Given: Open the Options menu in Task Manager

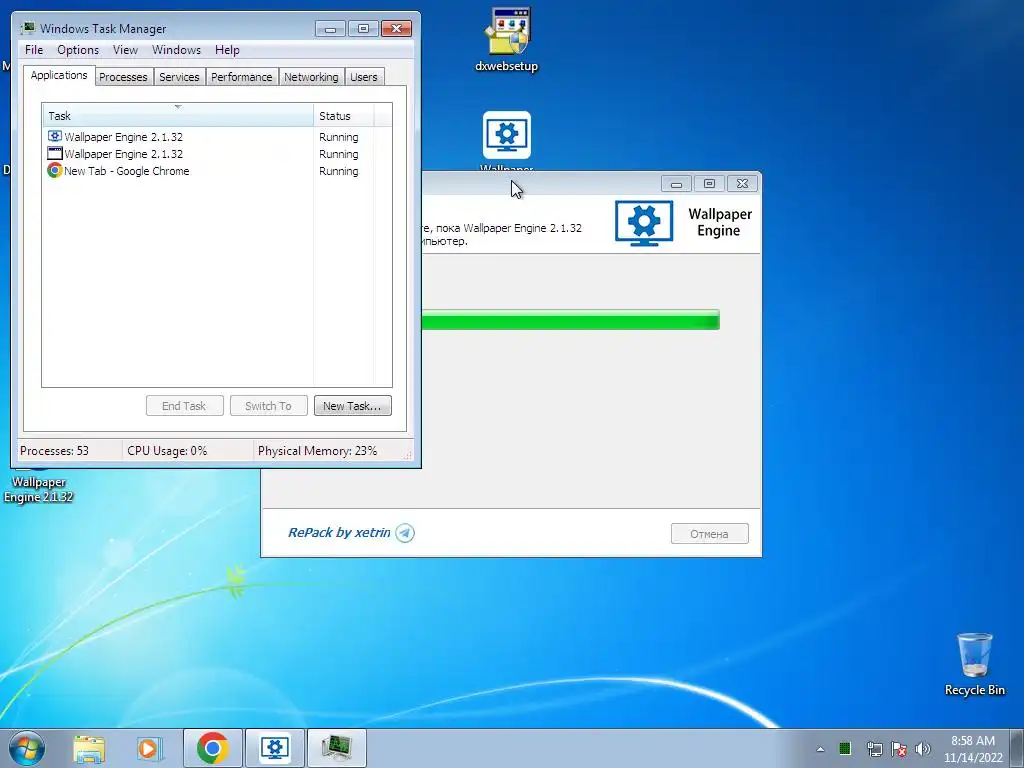Looking at the screenshot, I should 78,50.
